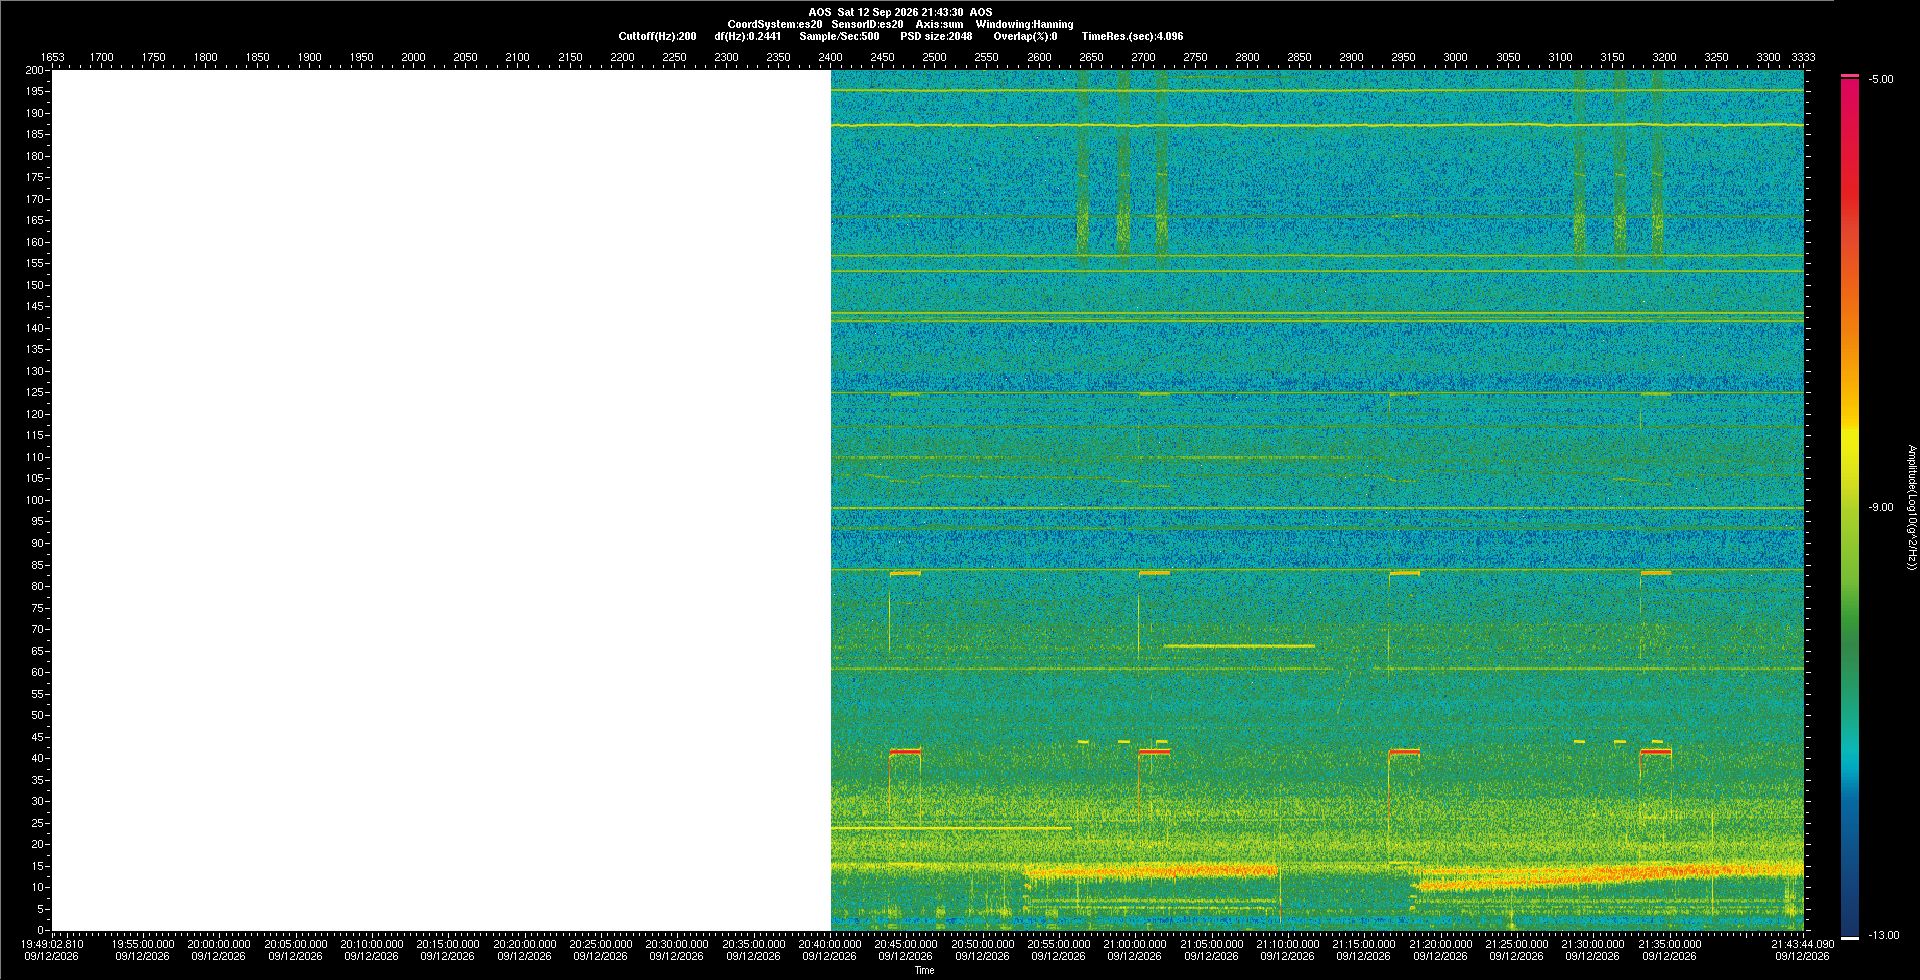
Task: Click the 2400 tick on top axis
Action: coord(830,57)
